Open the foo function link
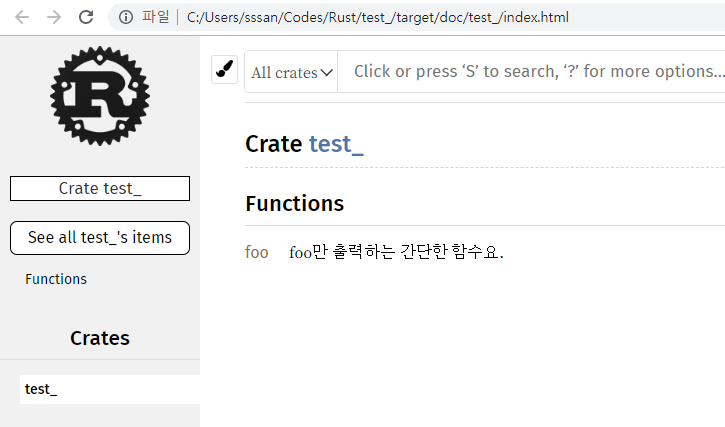The height and width of the screenshot is (427, 725). pyautogui.click(x=257, y=252)
